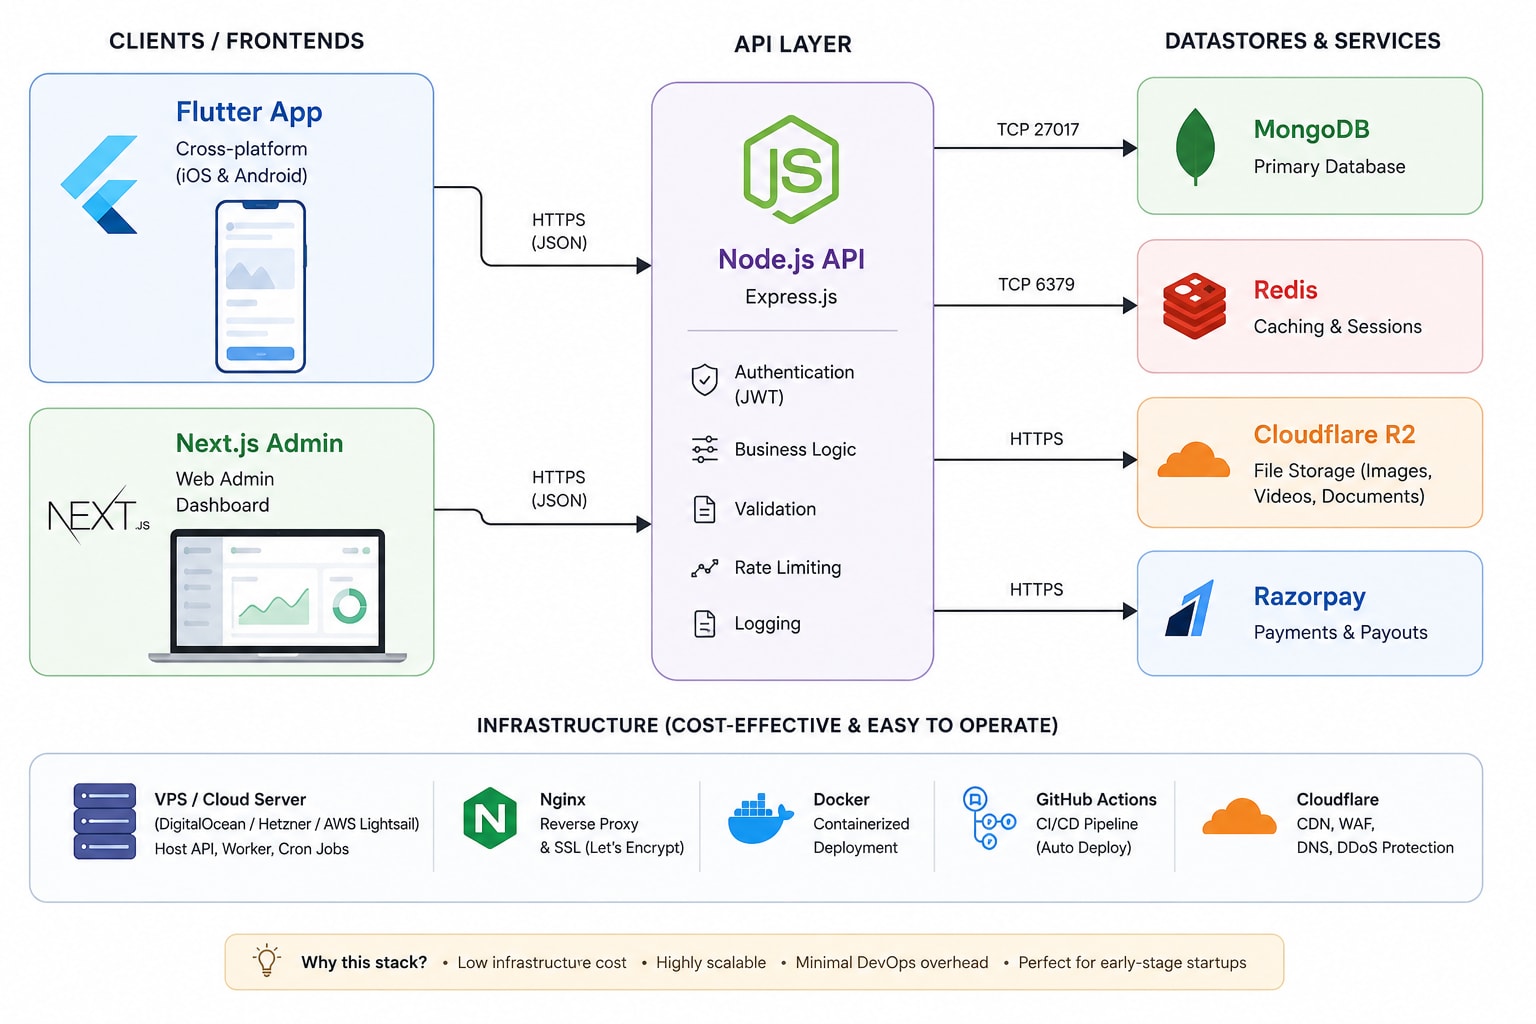Click the 'CLIENTS / FRONTENDS' heading

point(236,41)
